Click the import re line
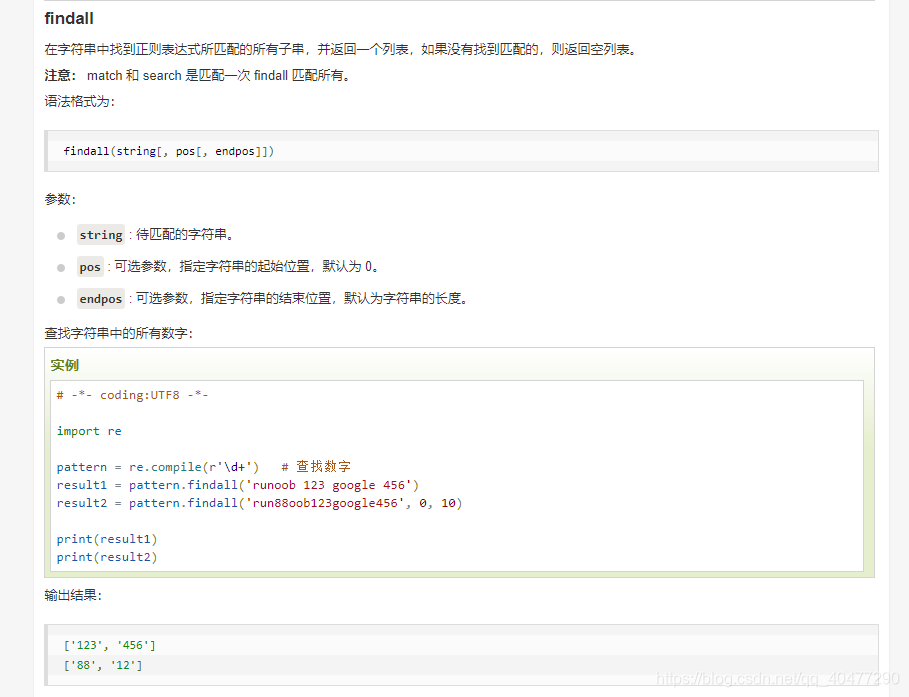 89,431
